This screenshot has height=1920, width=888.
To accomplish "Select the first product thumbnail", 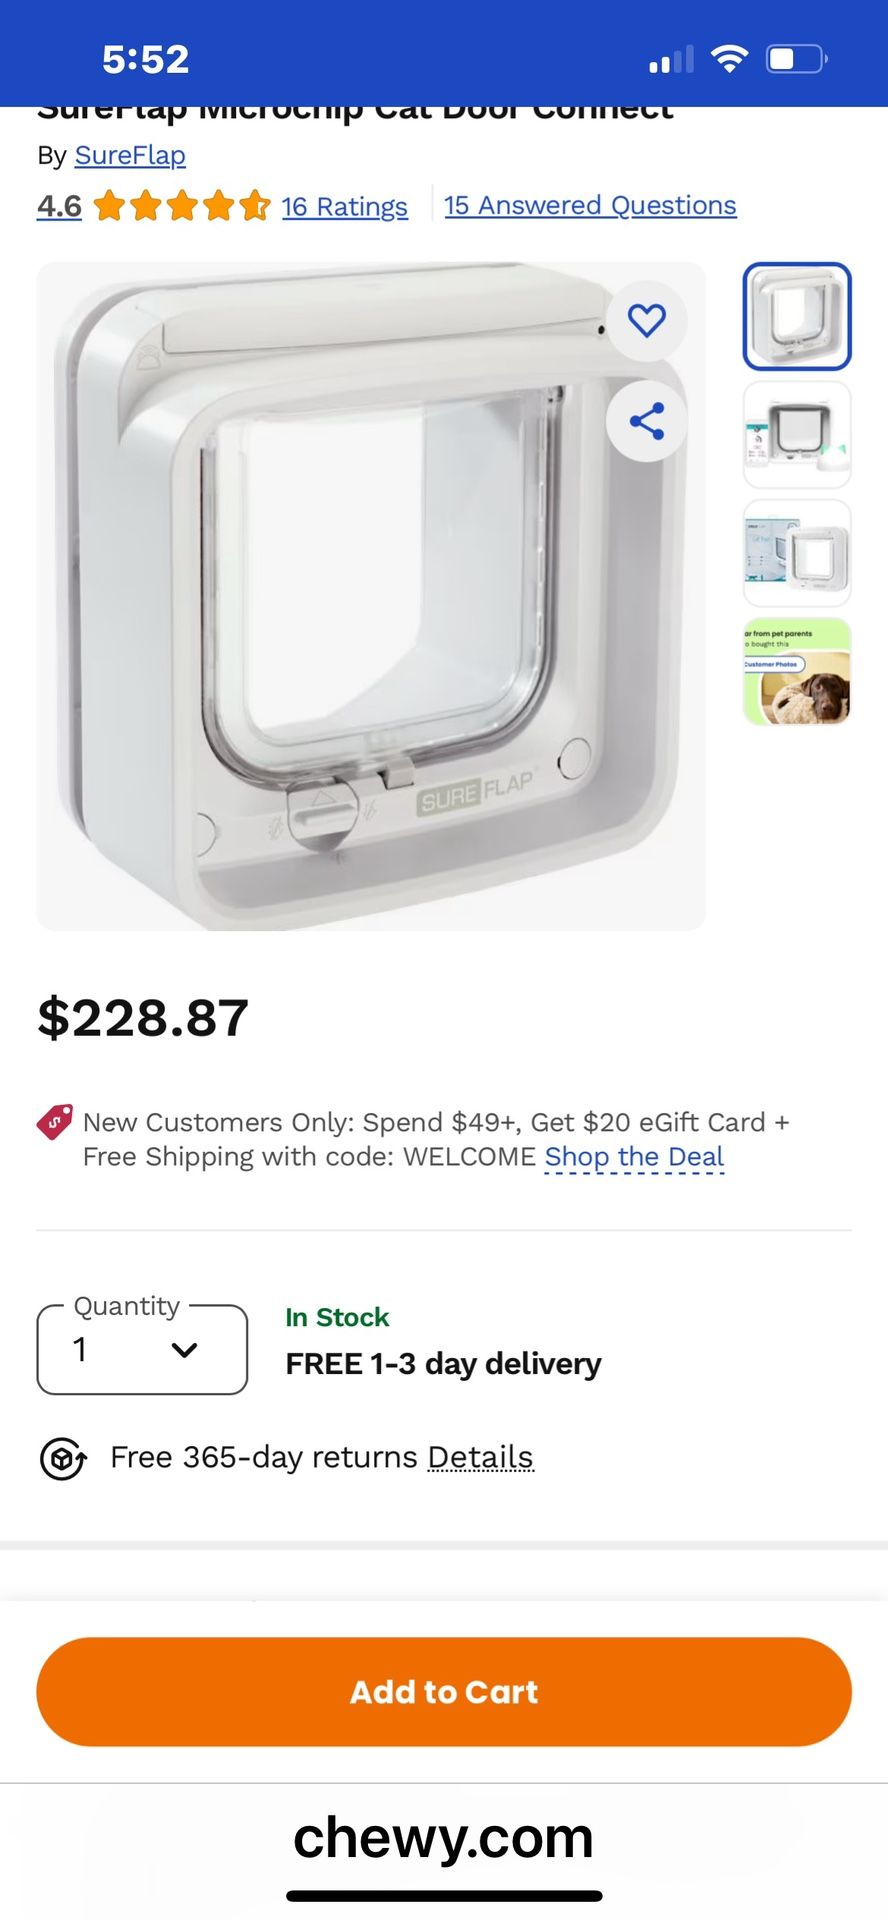I will 797,316.
